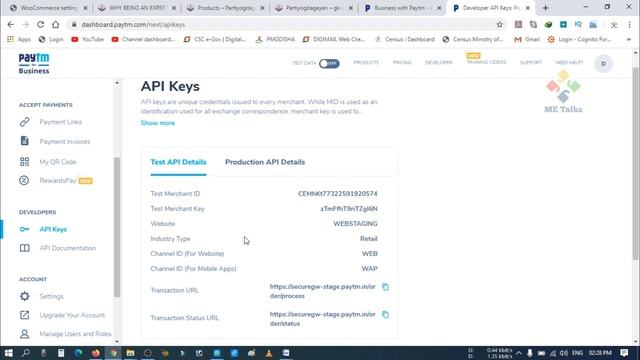Click the ENG language indicator in taskbar

[577, 353]
